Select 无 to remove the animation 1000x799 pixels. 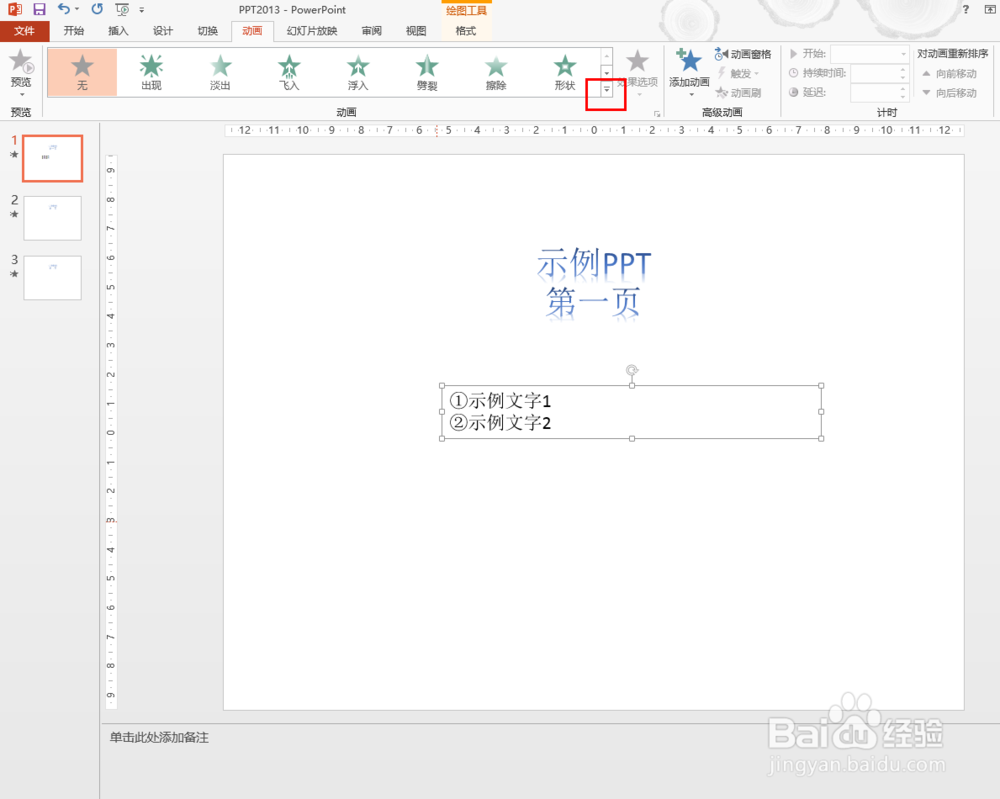(82, 71)
